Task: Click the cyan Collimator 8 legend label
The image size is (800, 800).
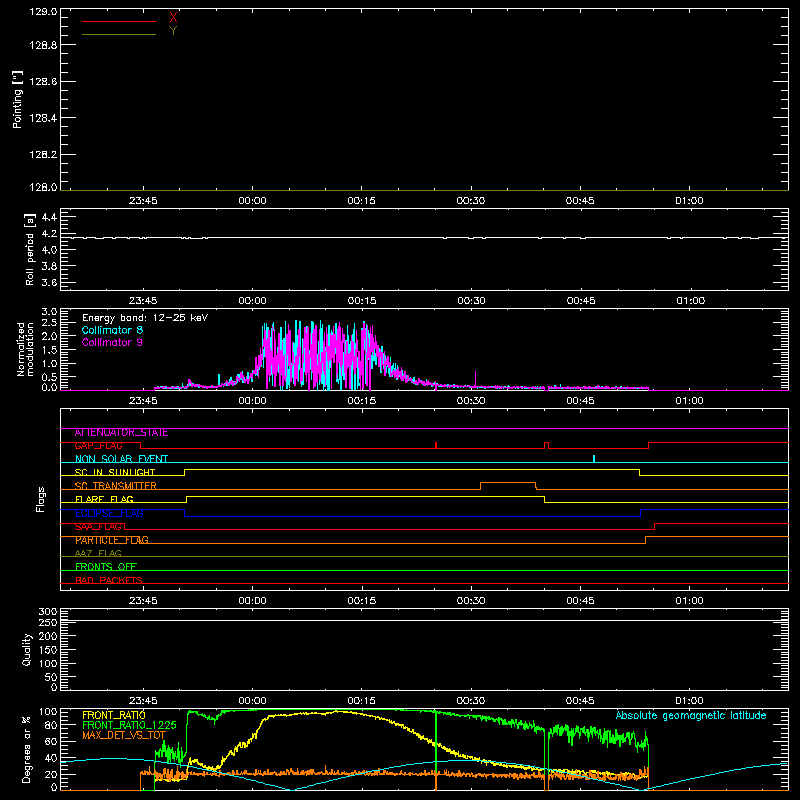Action: pos(112,330)
